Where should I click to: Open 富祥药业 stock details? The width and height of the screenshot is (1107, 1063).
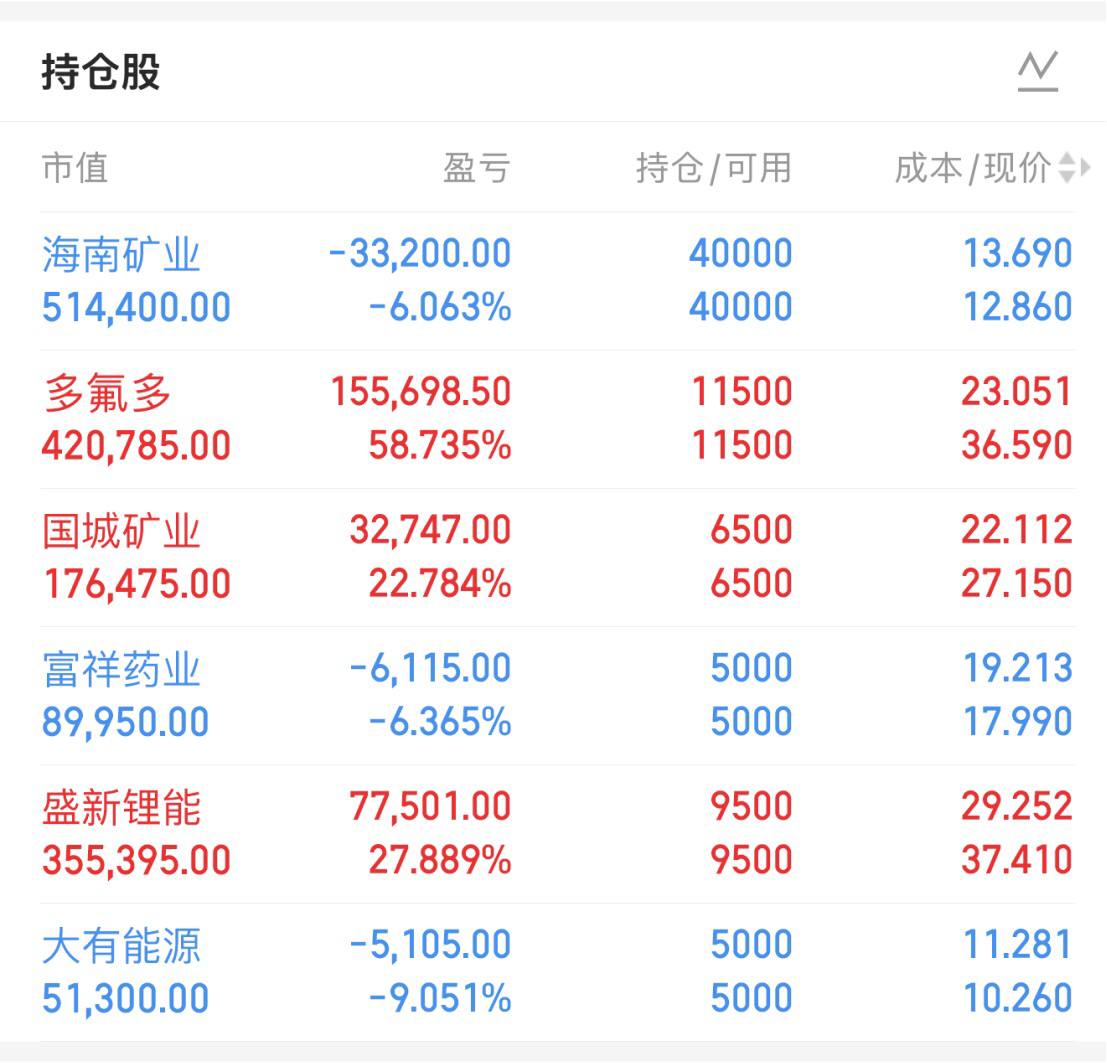121,669
